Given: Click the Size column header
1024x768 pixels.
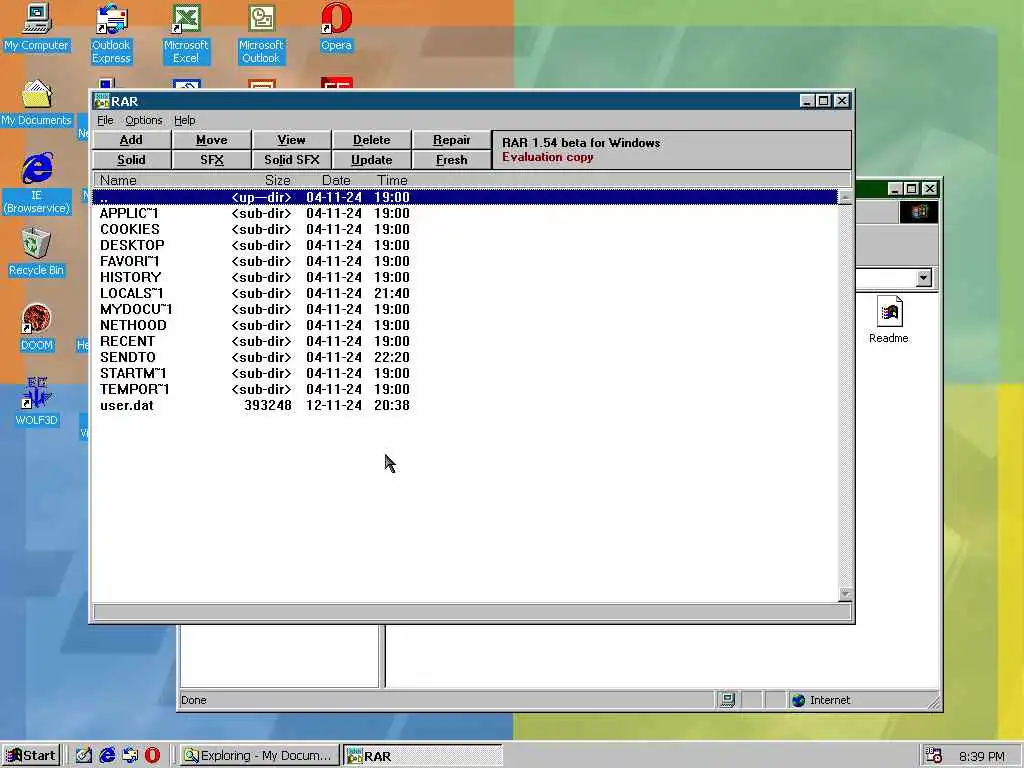Looking at the screenshot, I should point(278,180).
